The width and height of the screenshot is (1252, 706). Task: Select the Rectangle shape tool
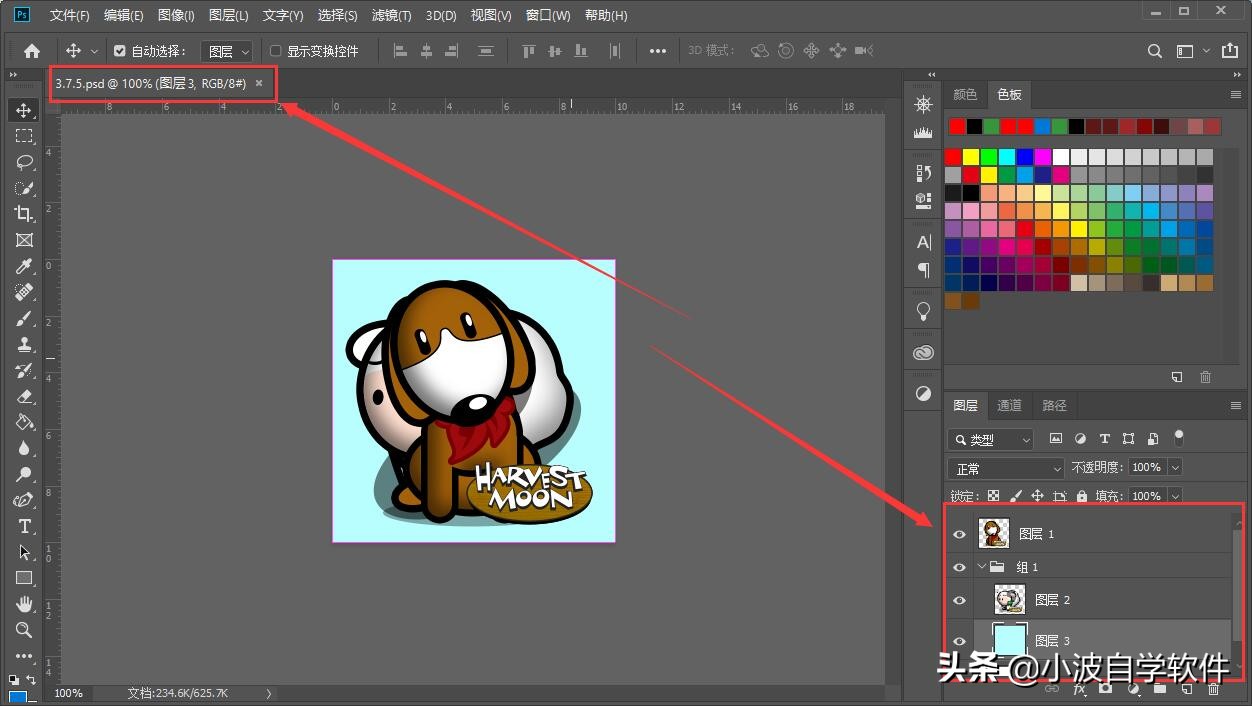24,578
